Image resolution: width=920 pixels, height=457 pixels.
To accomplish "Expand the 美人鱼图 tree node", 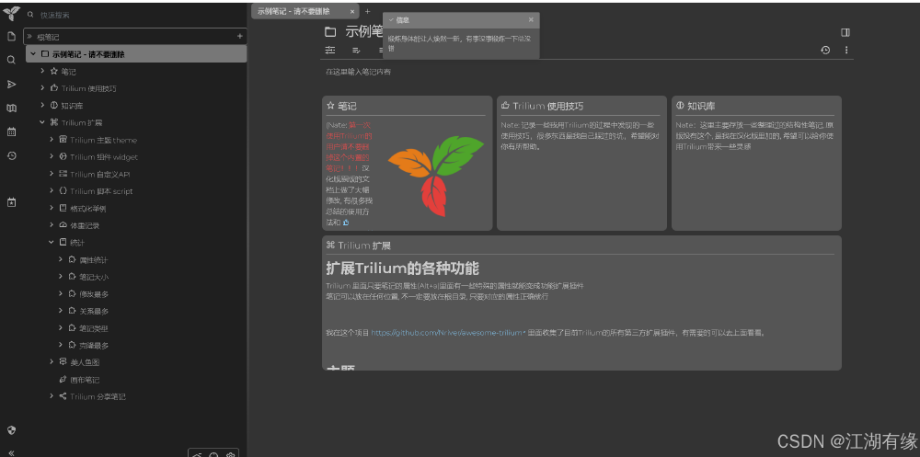I will 52,362.
